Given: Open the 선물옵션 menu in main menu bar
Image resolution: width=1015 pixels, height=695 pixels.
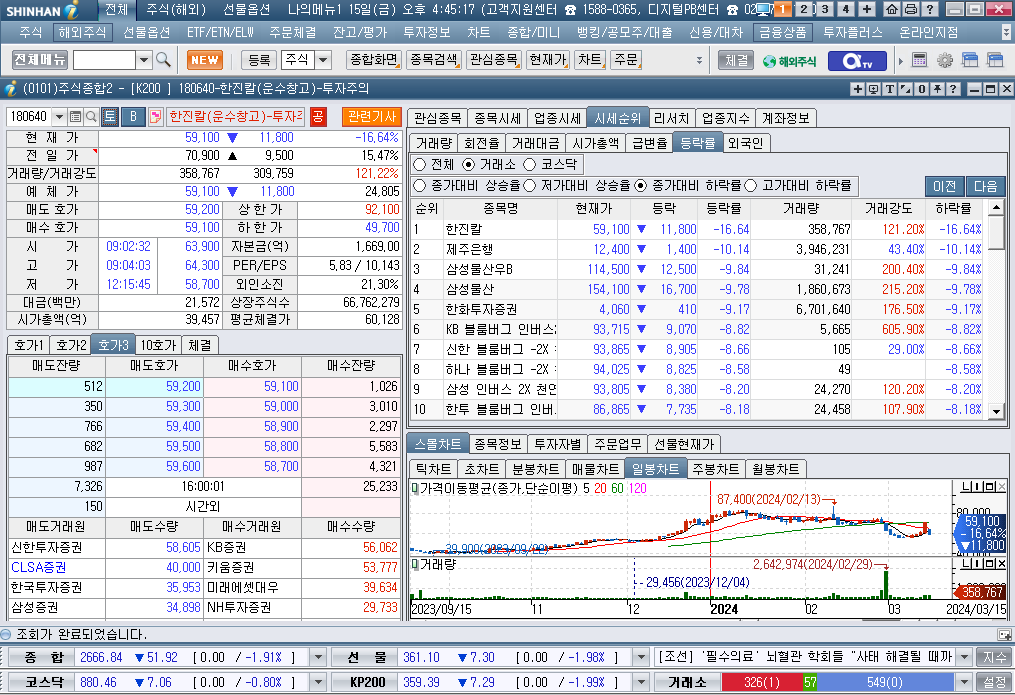Looking at the screenshot, I should 146,32.
